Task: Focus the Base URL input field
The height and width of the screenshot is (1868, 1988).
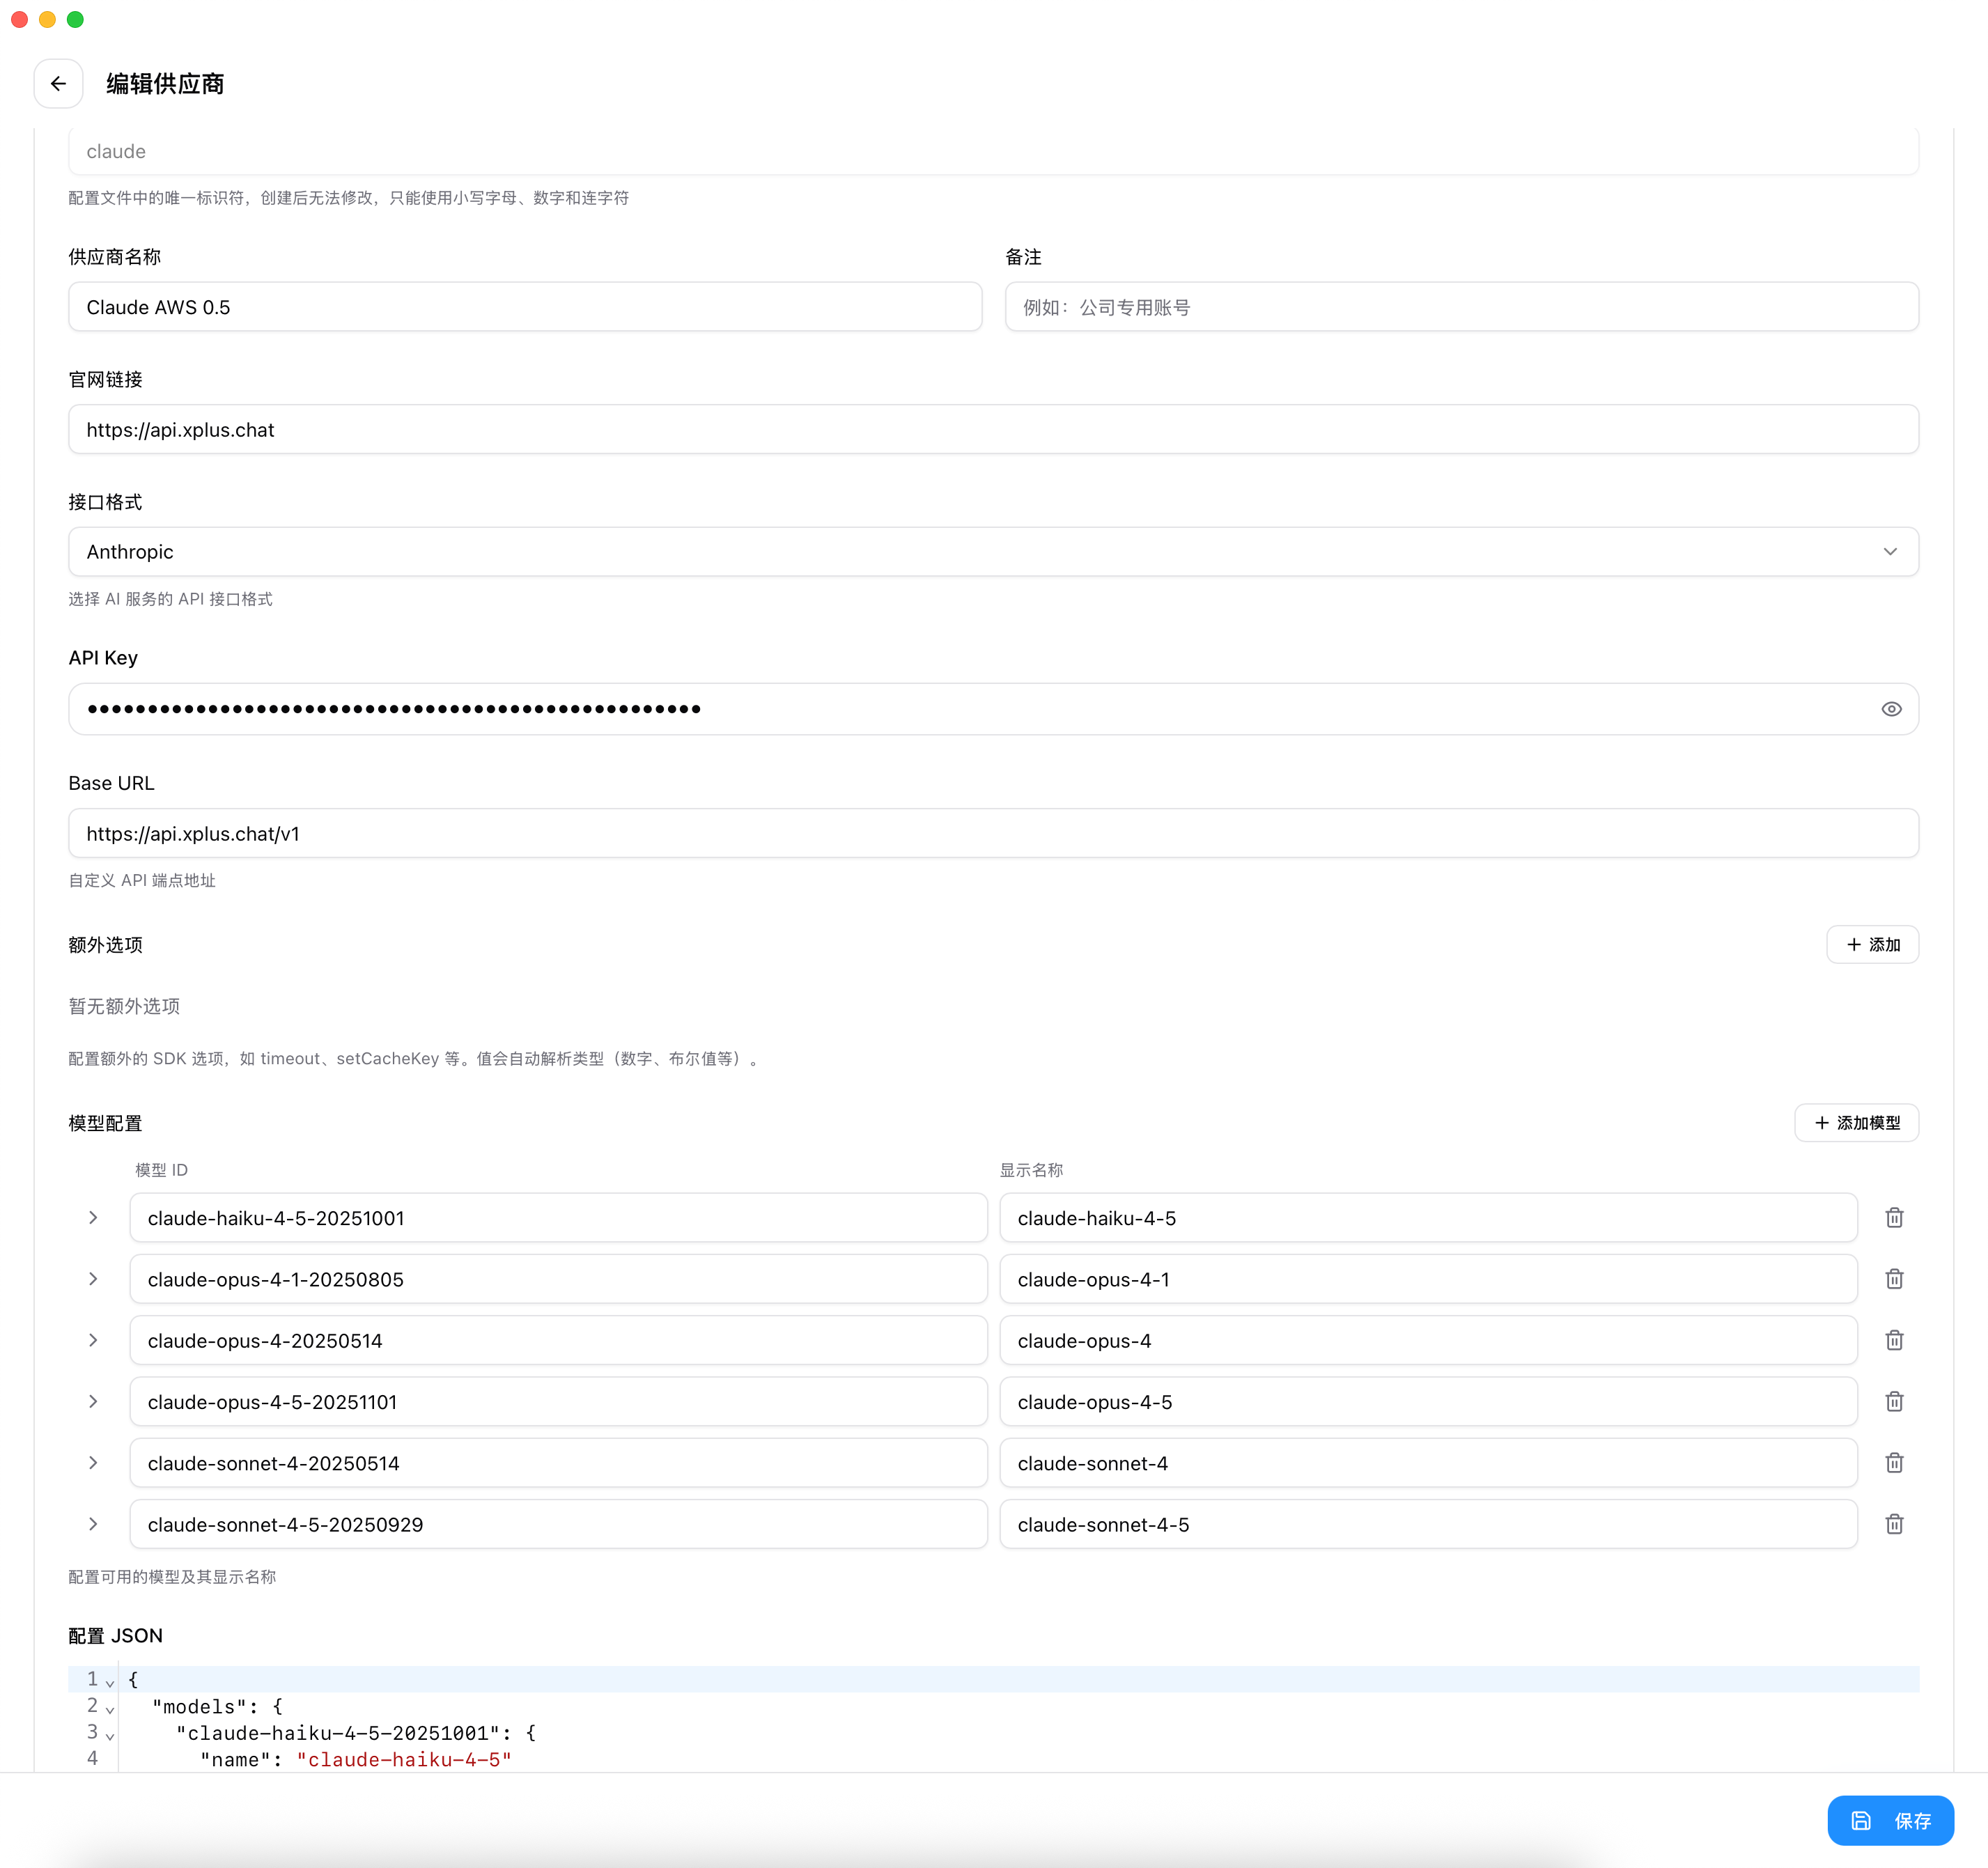Action: [x=992, y=834]
